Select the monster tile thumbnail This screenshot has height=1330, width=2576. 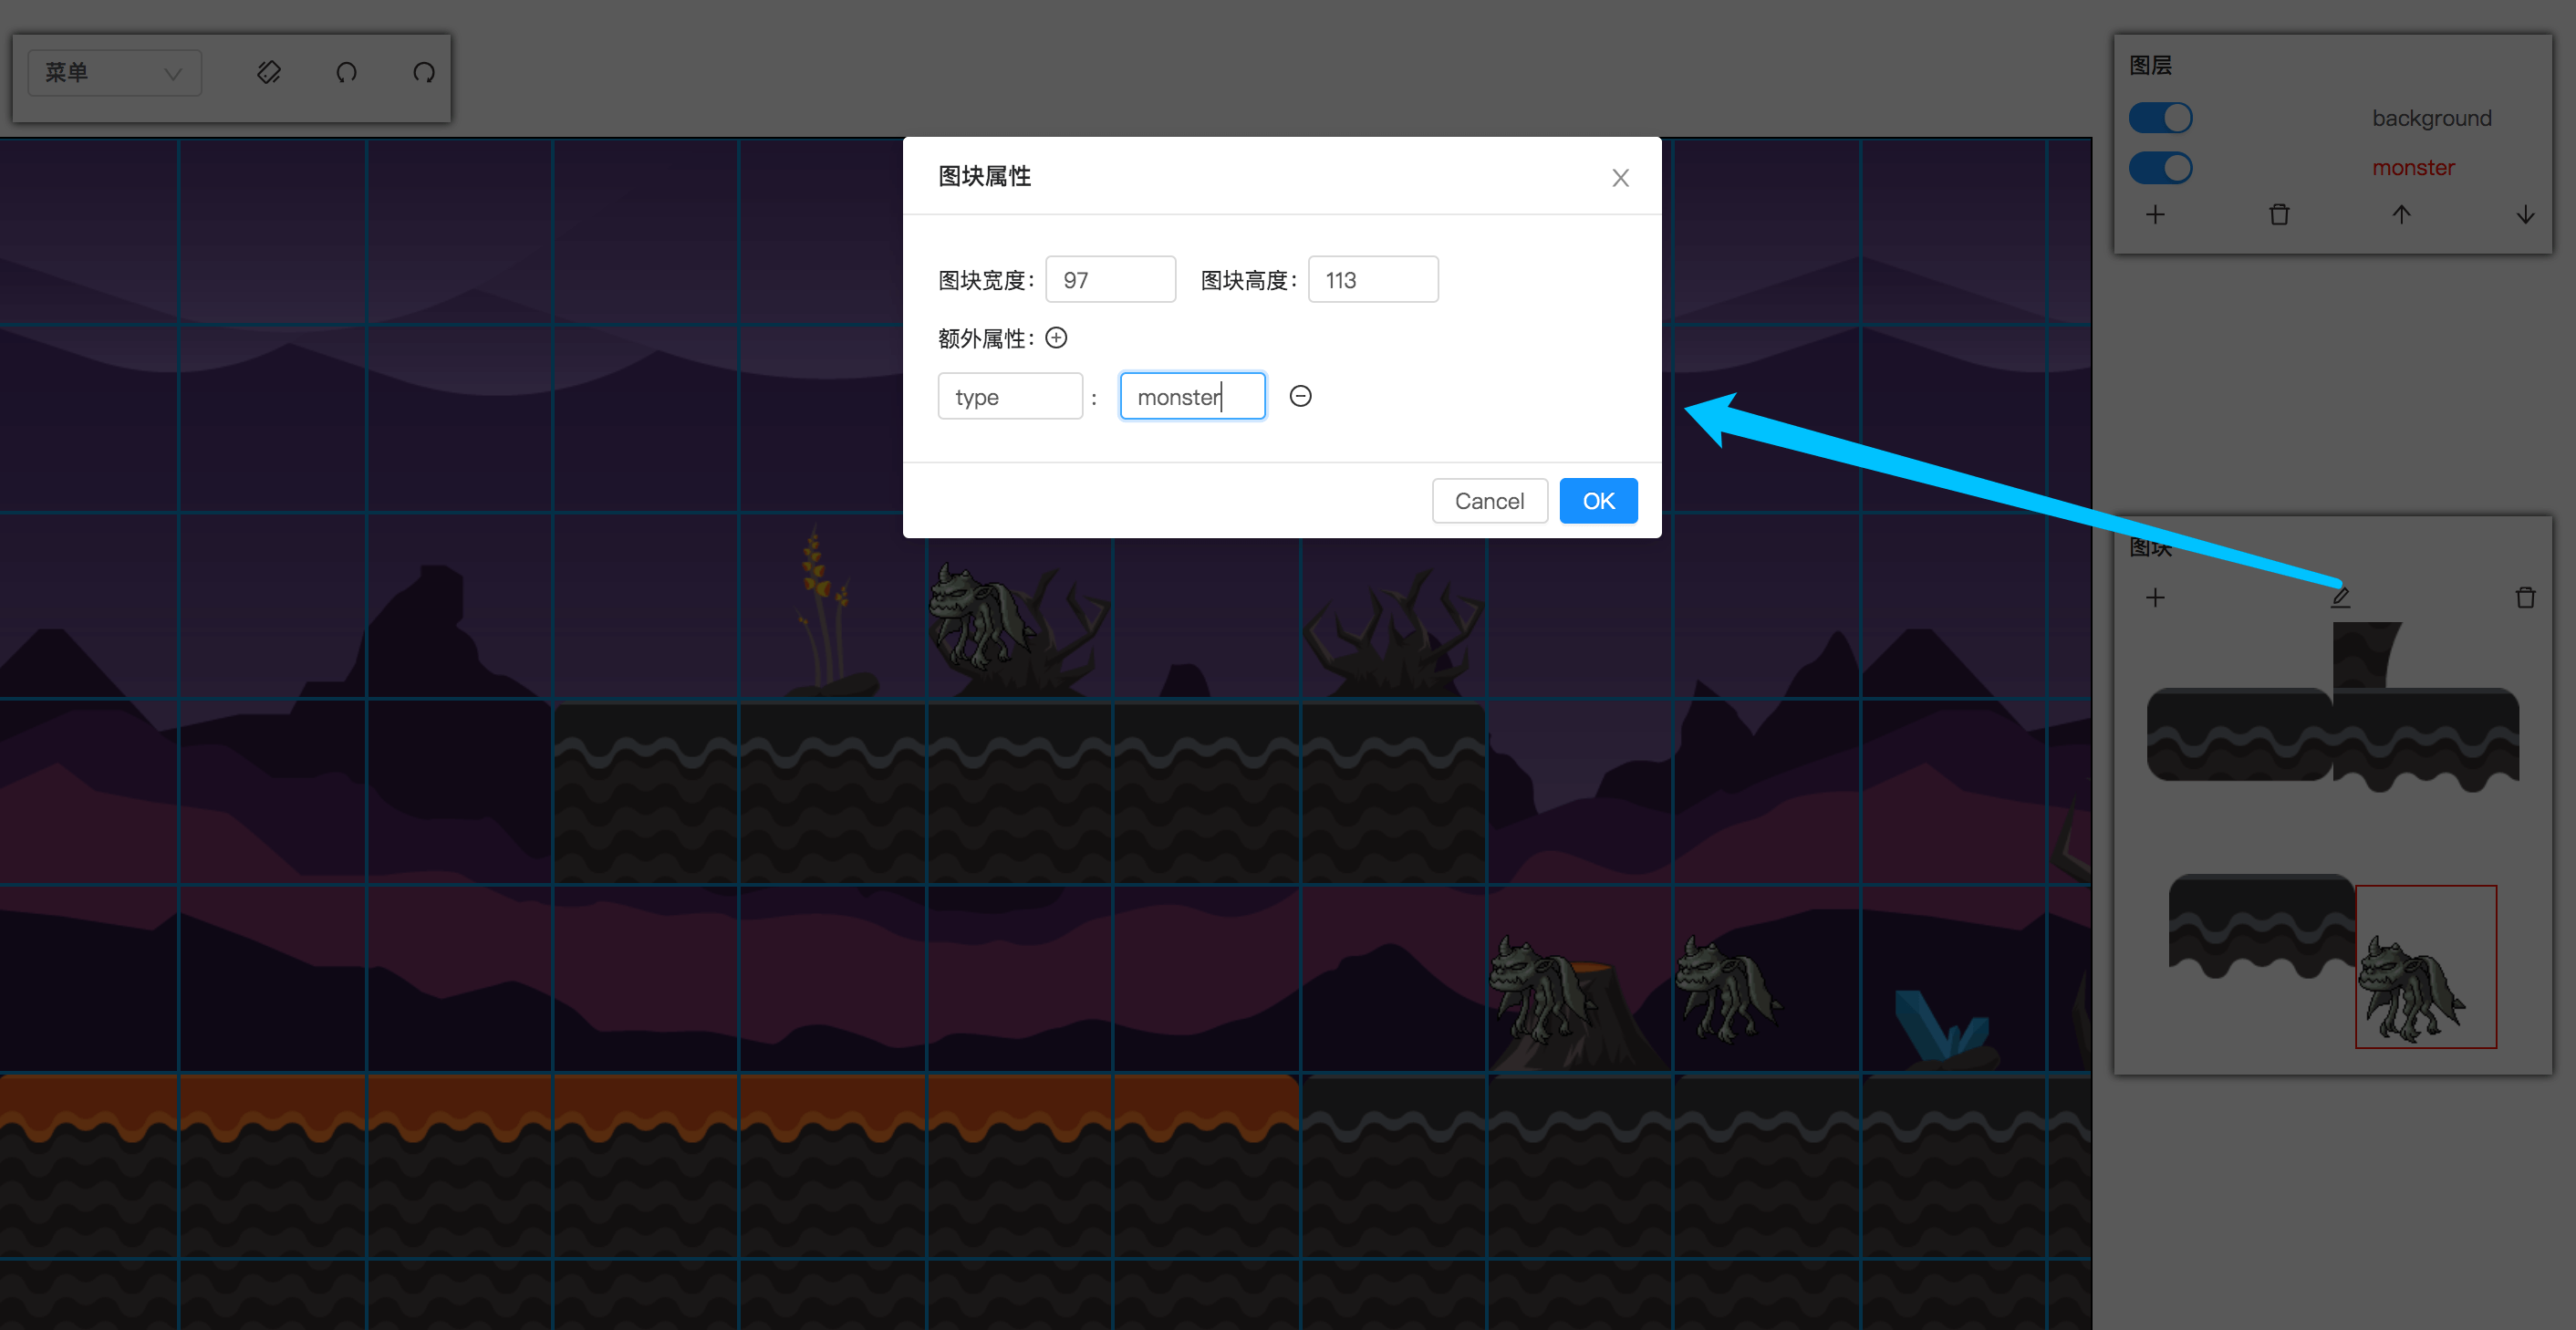(2425, 966)
